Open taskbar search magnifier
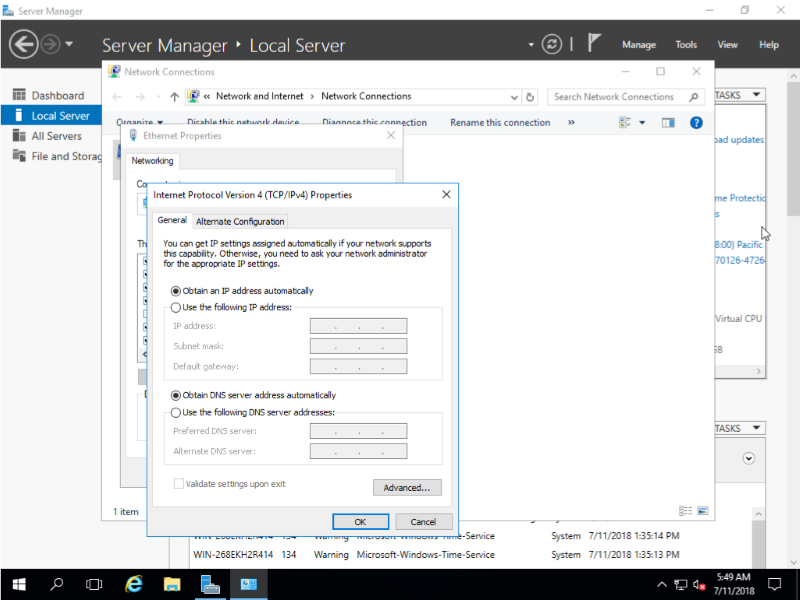The height and width of the screenshot is (600, 800). 57,584
